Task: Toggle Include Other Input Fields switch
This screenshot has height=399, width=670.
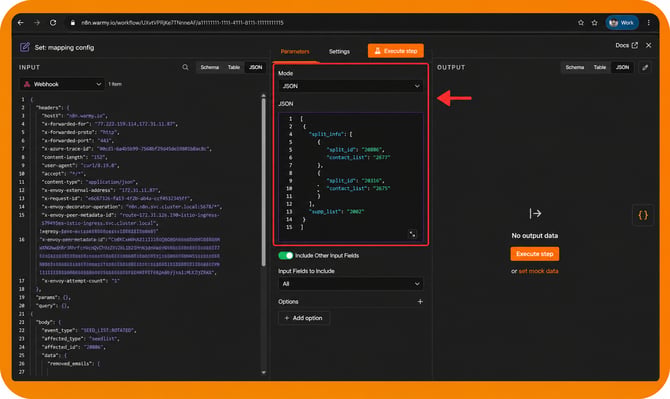Action: click(x=285, y=255)
